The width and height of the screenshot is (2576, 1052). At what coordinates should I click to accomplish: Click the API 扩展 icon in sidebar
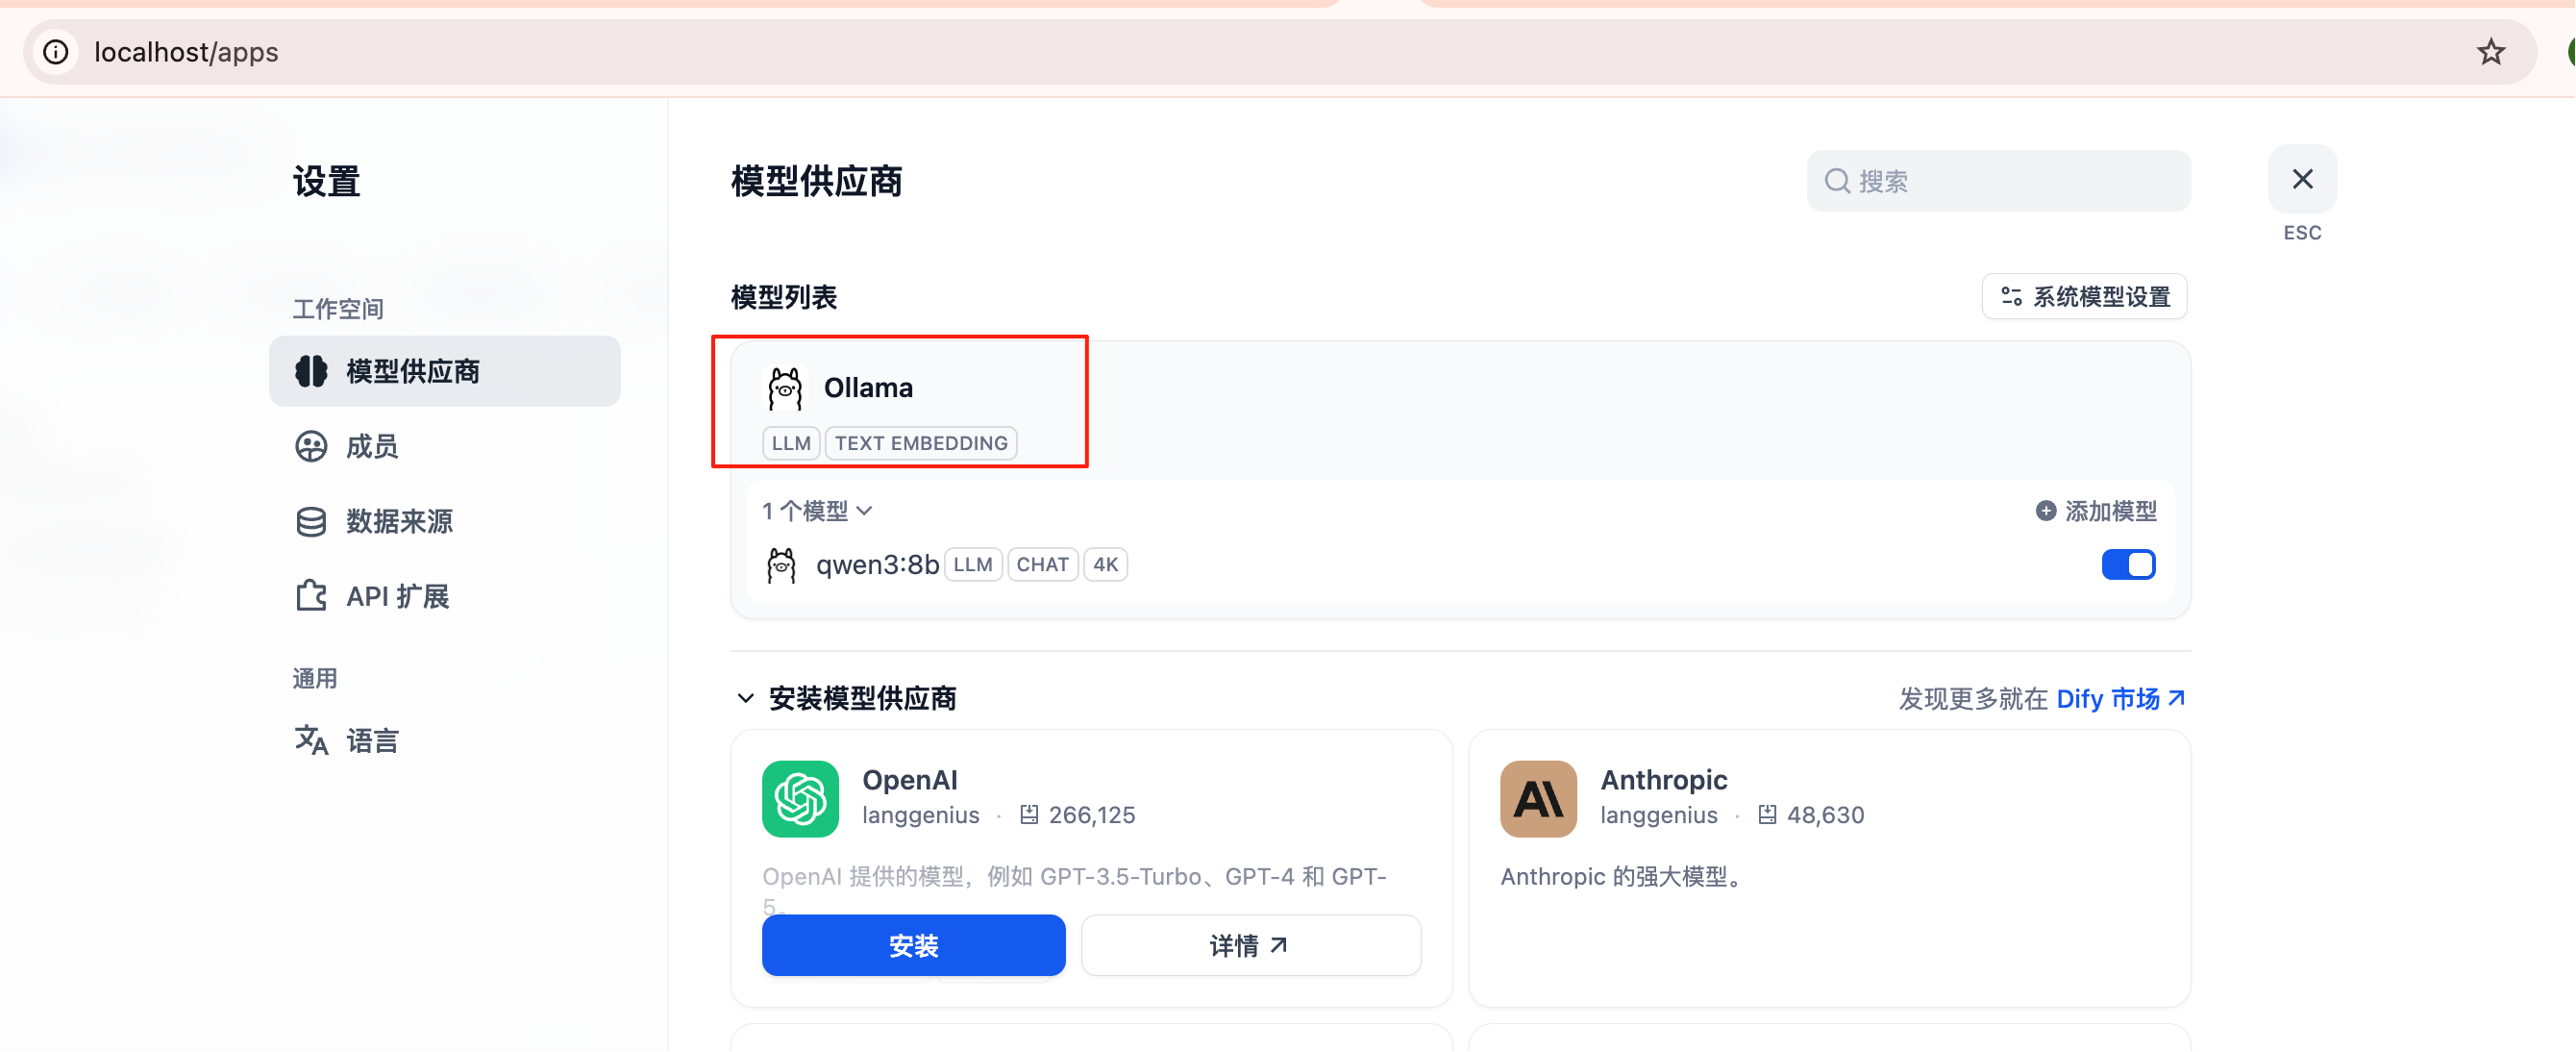[311, 595]
